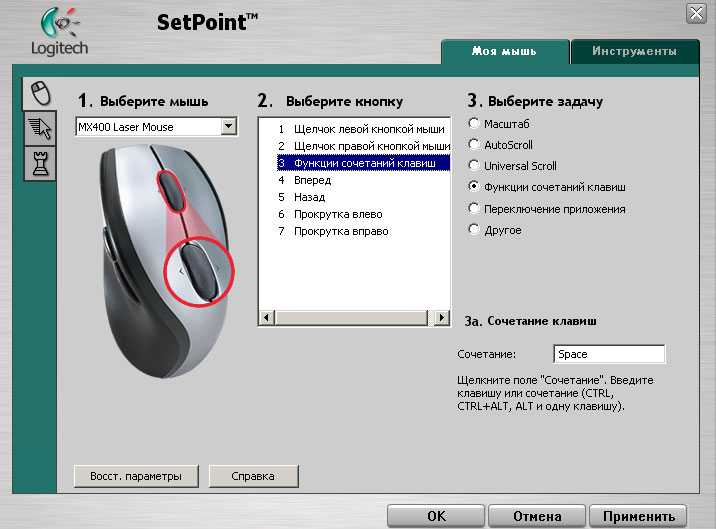716x529 pixels.
Task: Click the OK button
Action: point(436,516)
